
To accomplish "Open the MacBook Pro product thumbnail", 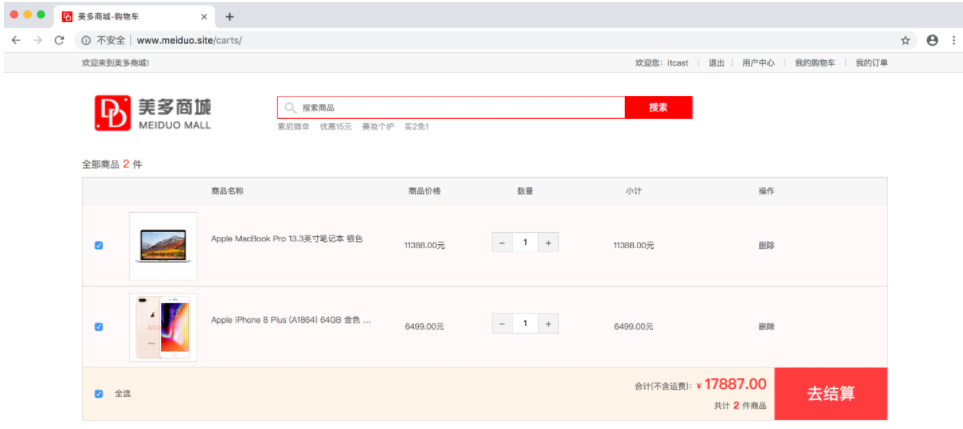I will click(163, 246).
